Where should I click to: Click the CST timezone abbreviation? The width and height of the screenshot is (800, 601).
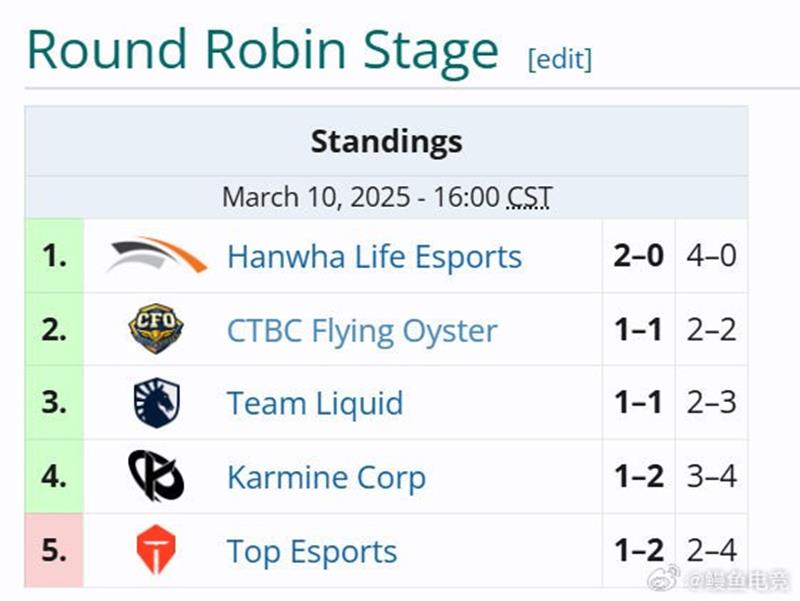[x=529, y=197]
